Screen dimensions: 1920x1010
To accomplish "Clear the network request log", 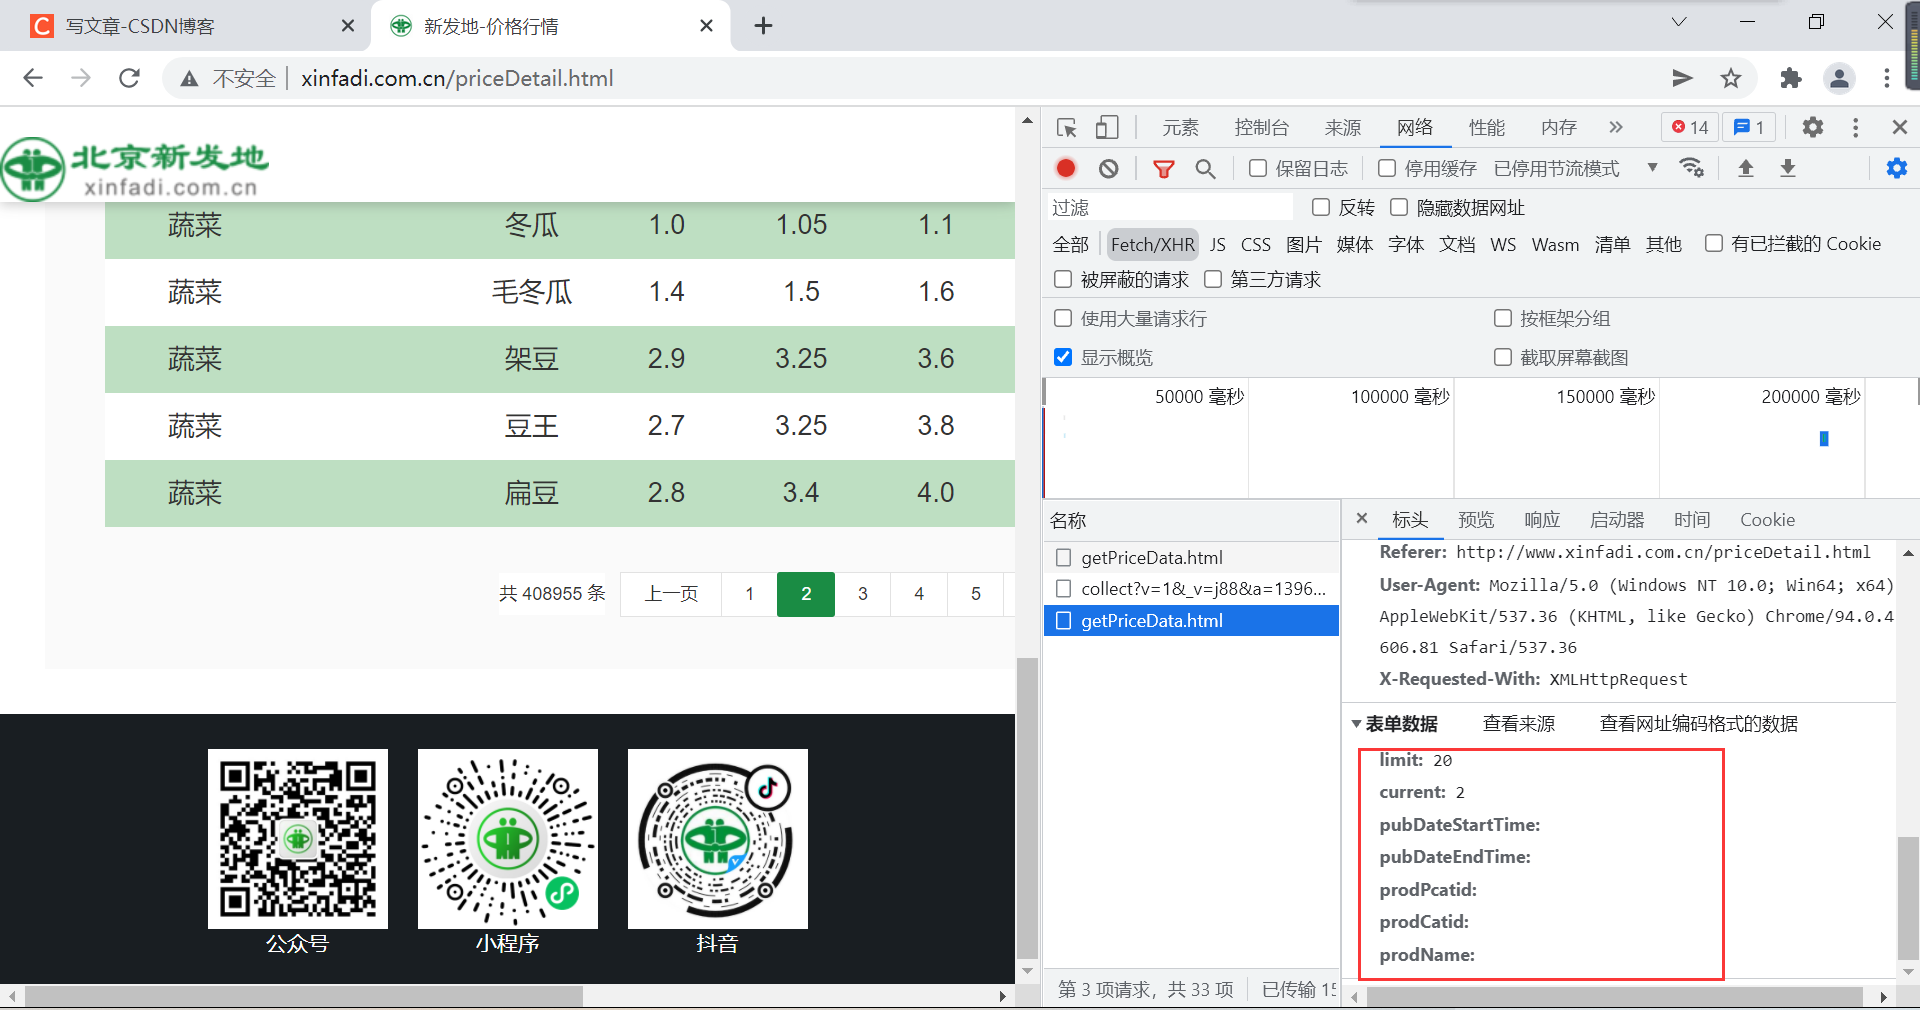I will (1107, 168).
